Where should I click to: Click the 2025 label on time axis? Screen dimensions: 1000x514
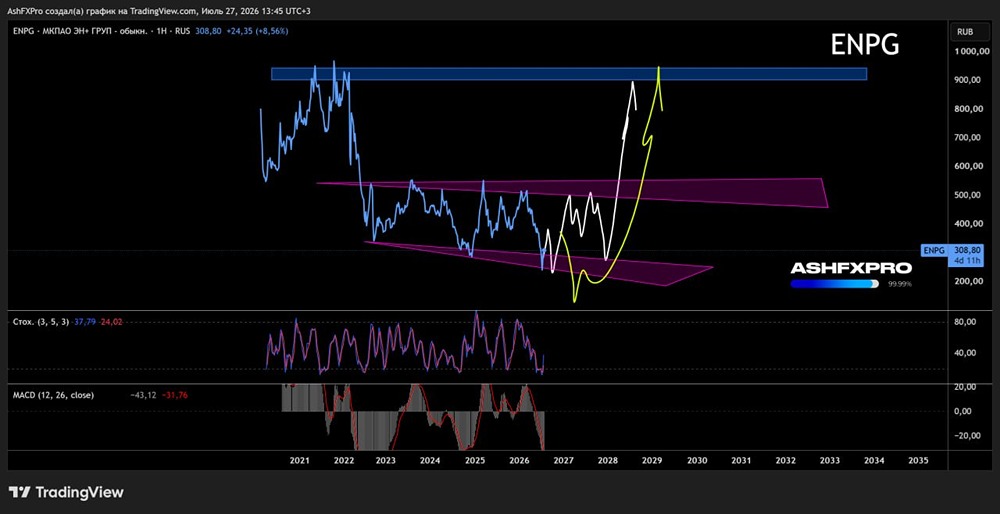pyautogui.click(x=474, y=460)
